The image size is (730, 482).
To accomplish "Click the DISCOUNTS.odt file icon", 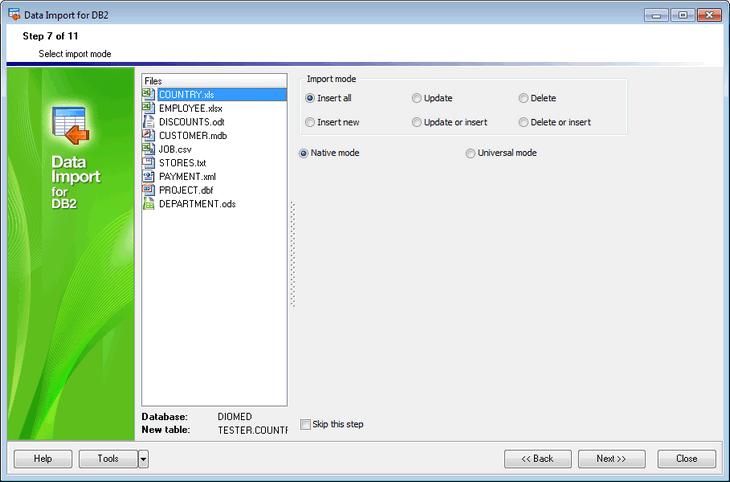I will pyautogui.click(x=150, y=122).
